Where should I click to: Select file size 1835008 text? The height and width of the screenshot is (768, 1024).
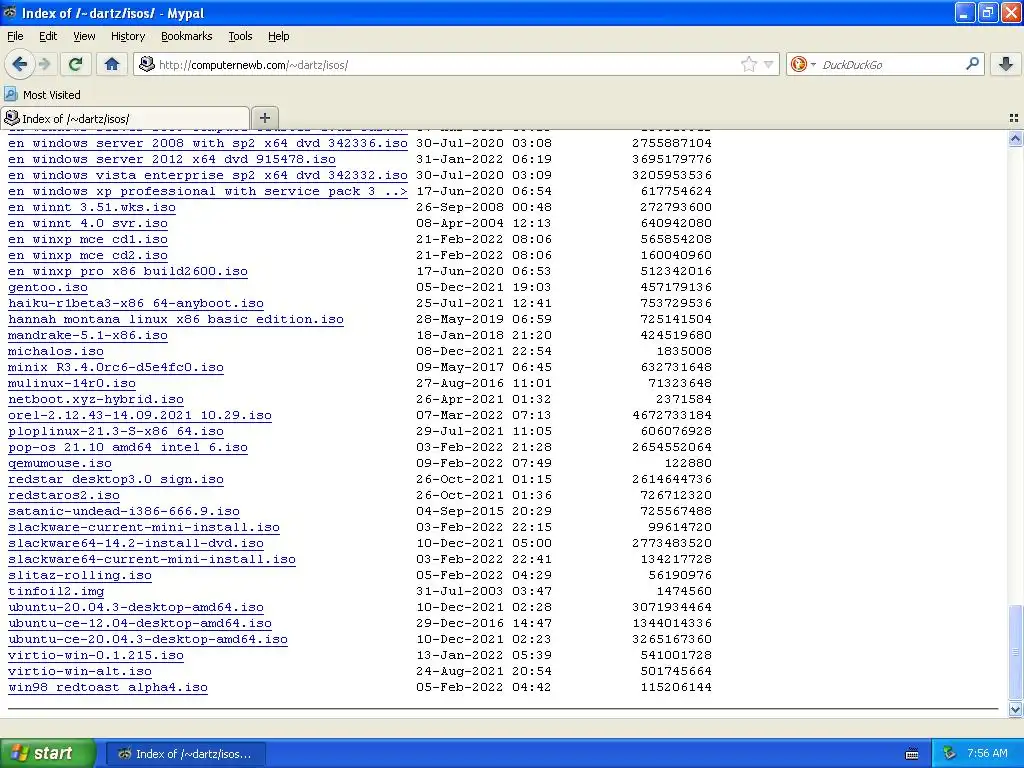click(684, 351)
